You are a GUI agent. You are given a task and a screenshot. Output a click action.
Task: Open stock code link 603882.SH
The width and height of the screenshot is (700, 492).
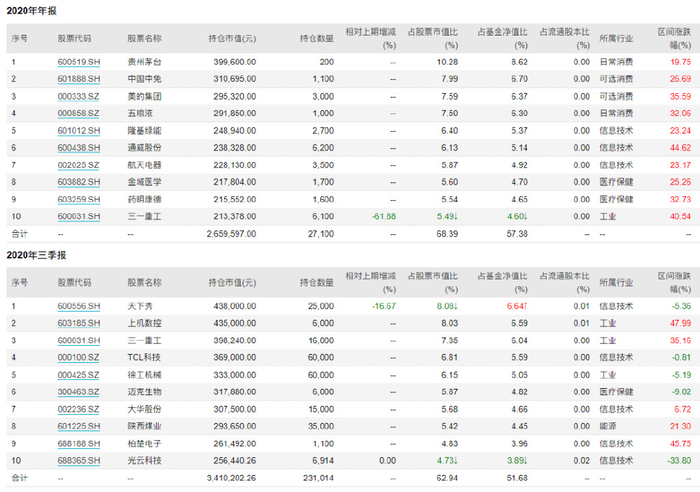(x=79, y=182)
